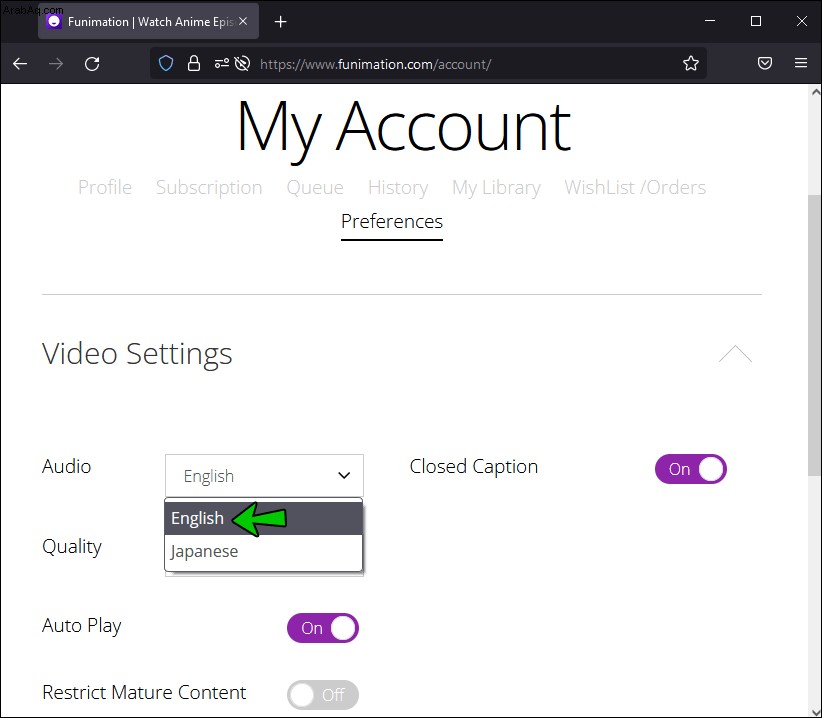Select English in the audio list
Viewport: 822px width, 718px height.
[x=263, y=518]
